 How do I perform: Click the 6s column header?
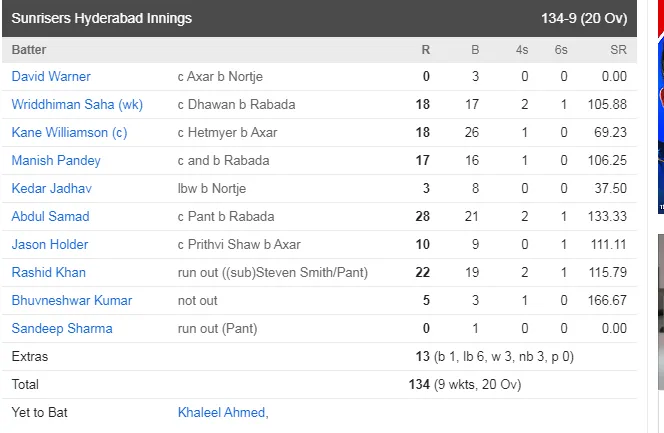(561, 50)
